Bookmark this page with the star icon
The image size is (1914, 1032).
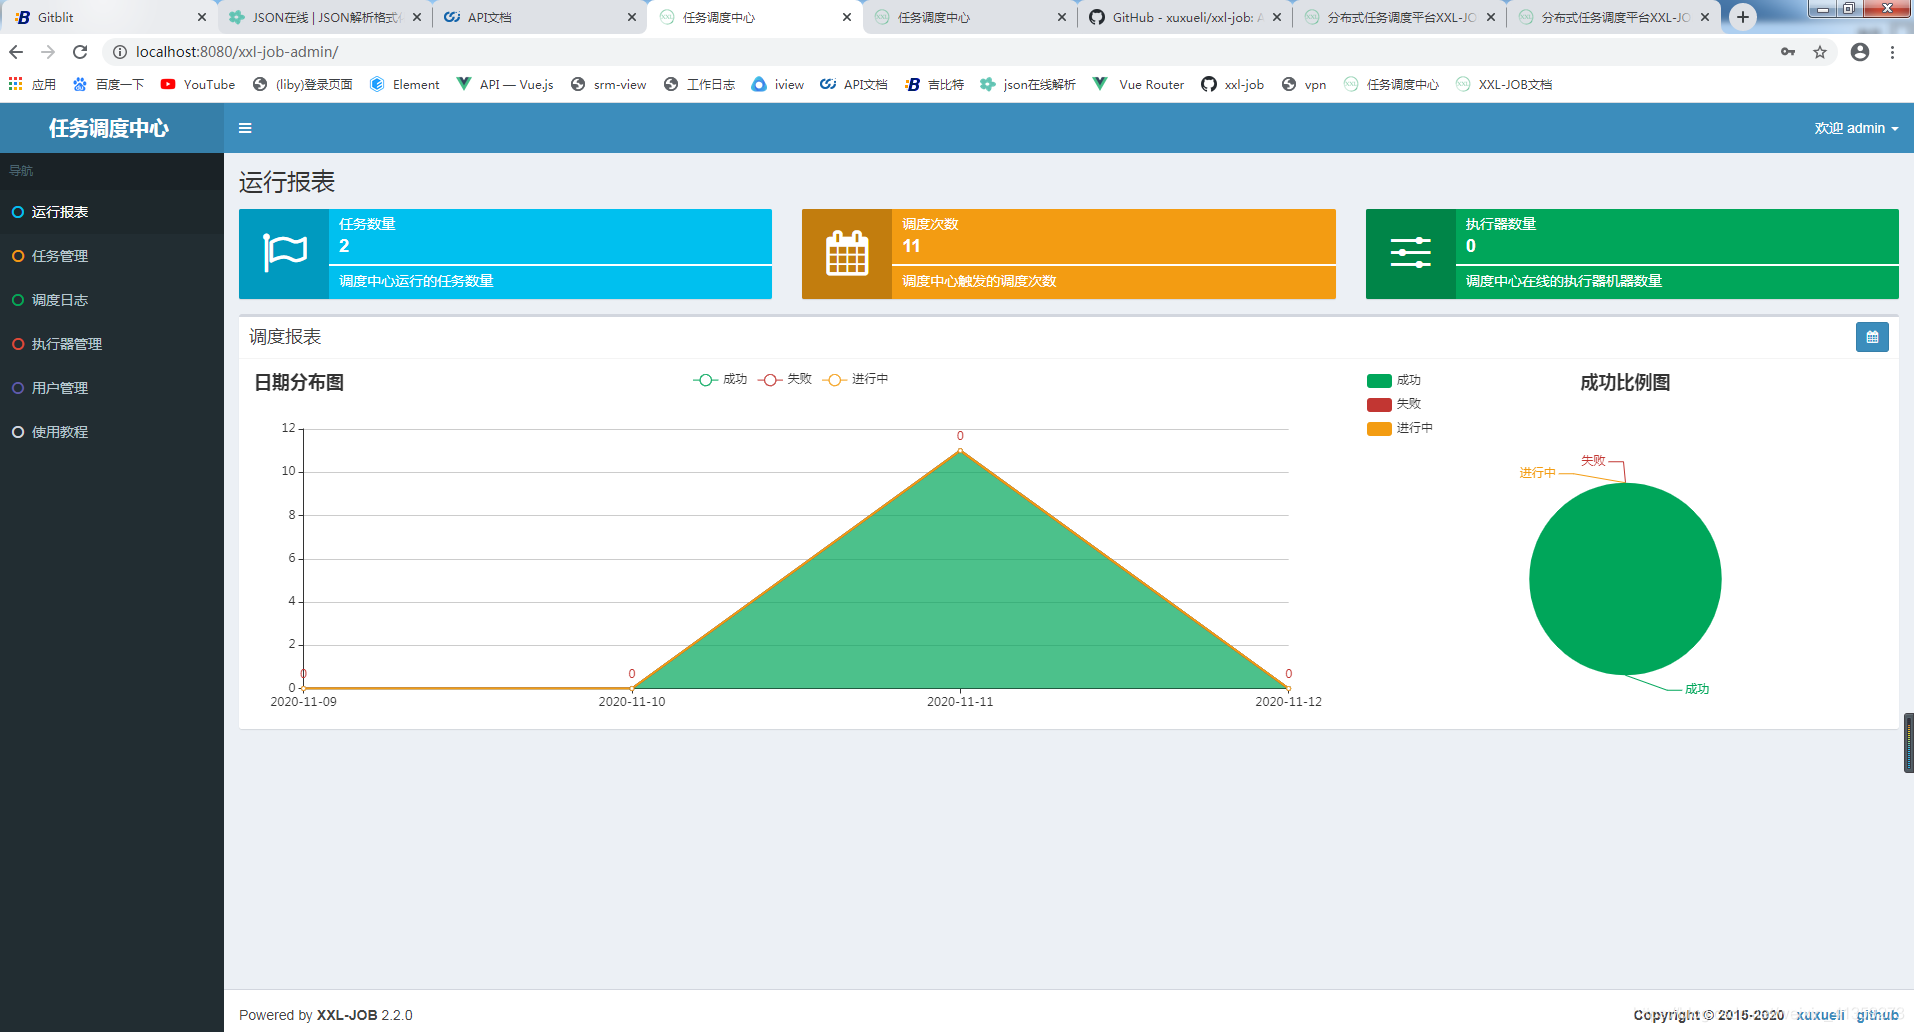coord(1820,52)
